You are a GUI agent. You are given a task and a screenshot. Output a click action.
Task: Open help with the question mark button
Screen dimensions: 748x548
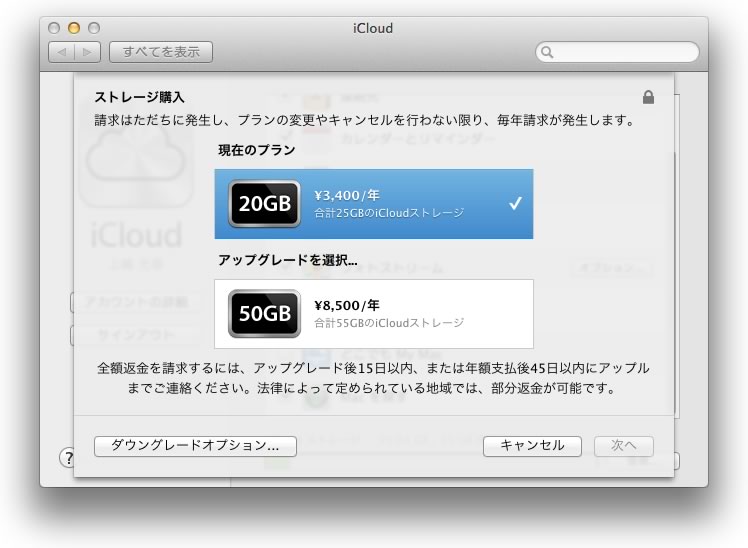point(67,458)
